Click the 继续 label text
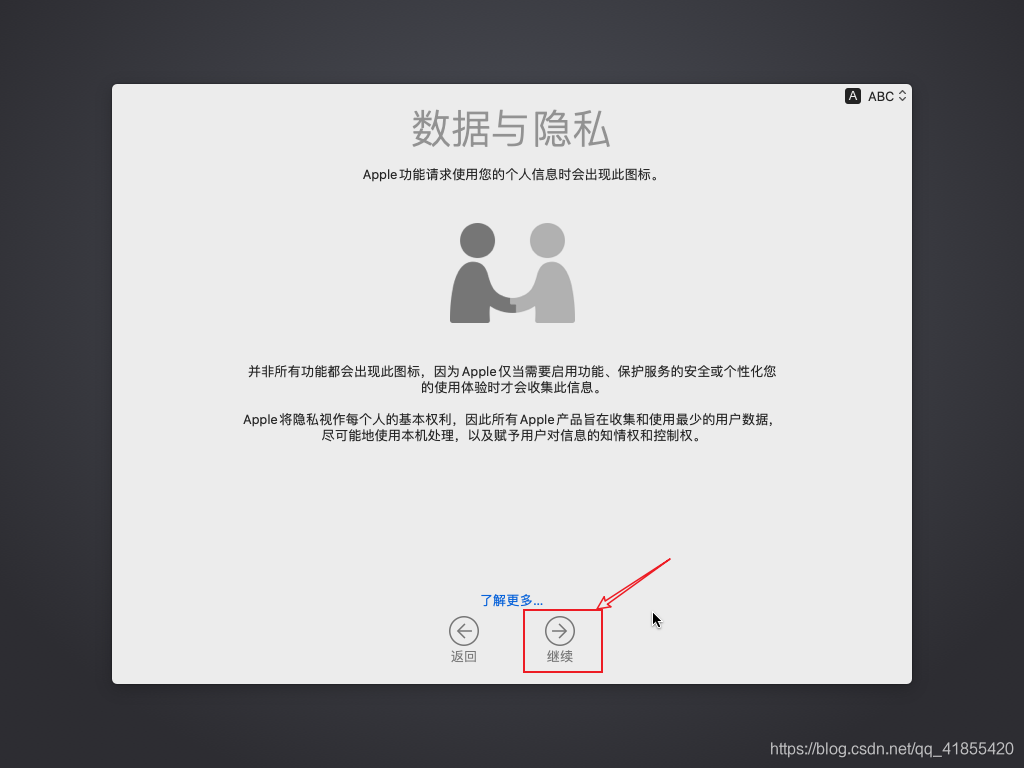Image resolution: width=1024 pixels, height=768 pixels. 560,656
